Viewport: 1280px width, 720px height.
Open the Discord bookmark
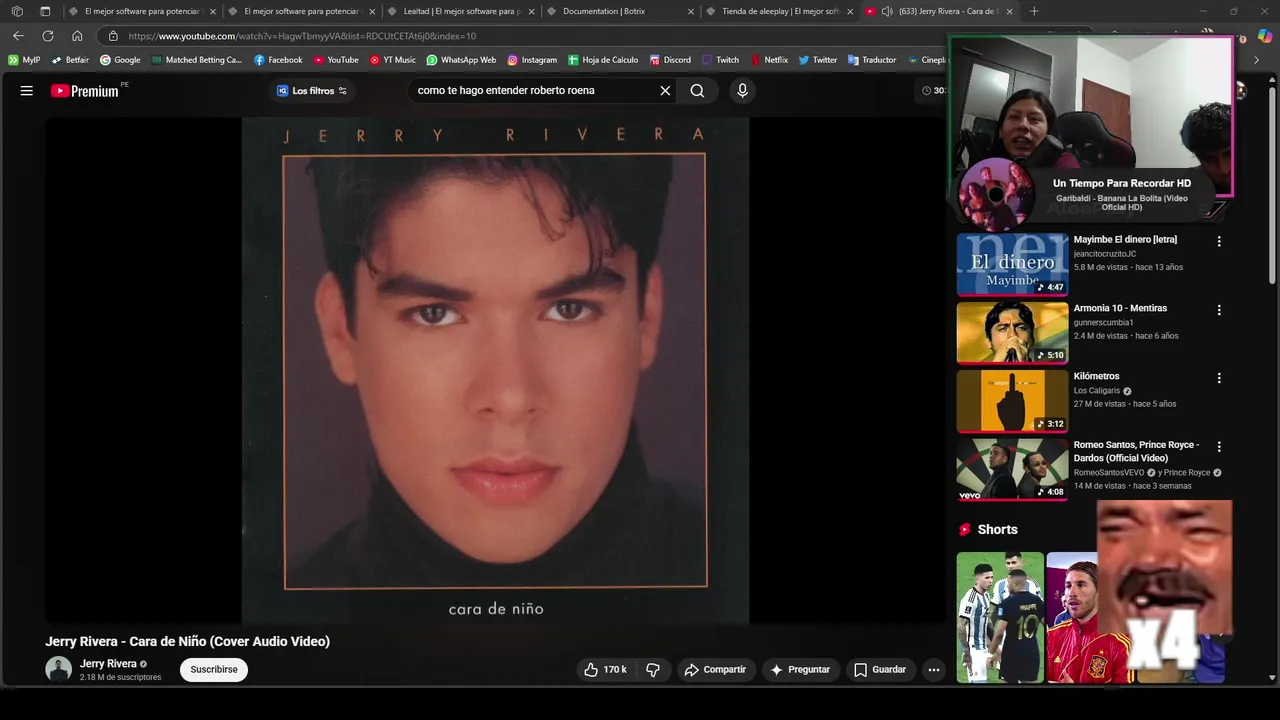pyautogui.click(x=670, y=60)
